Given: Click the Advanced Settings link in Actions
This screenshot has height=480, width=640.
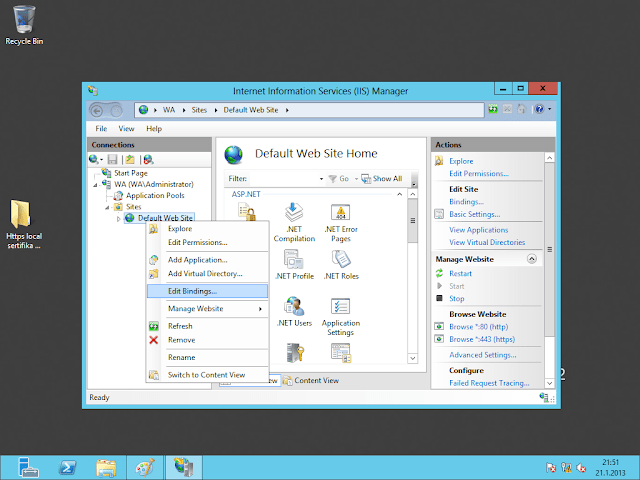Looking at the screenshot, I should (x=482, y=355).
